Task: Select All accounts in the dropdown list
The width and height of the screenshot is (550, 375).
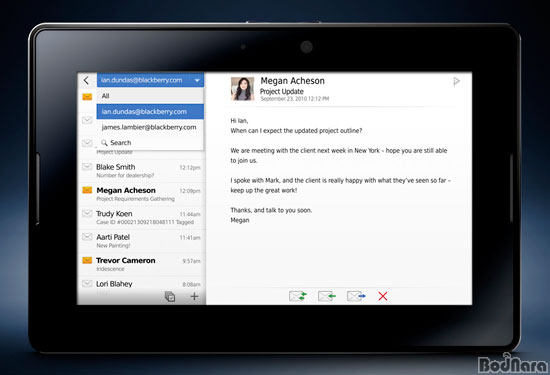Action: 150,96
